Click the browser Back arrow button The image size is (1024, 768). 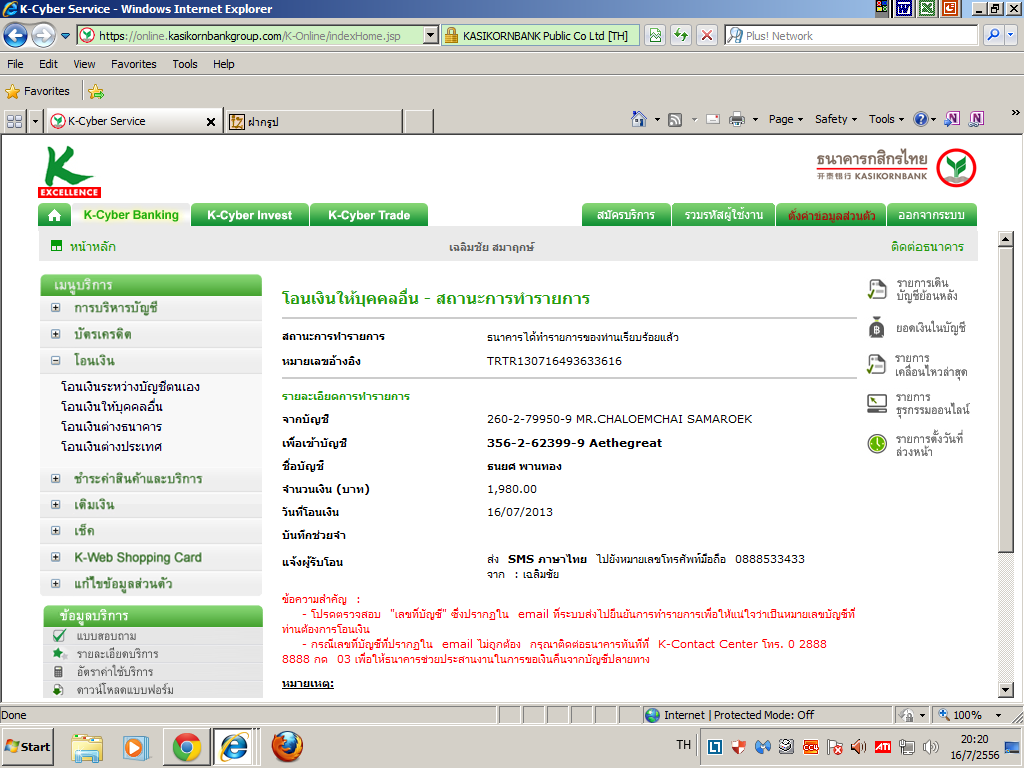pyautogui.click(x=16, y=35)
